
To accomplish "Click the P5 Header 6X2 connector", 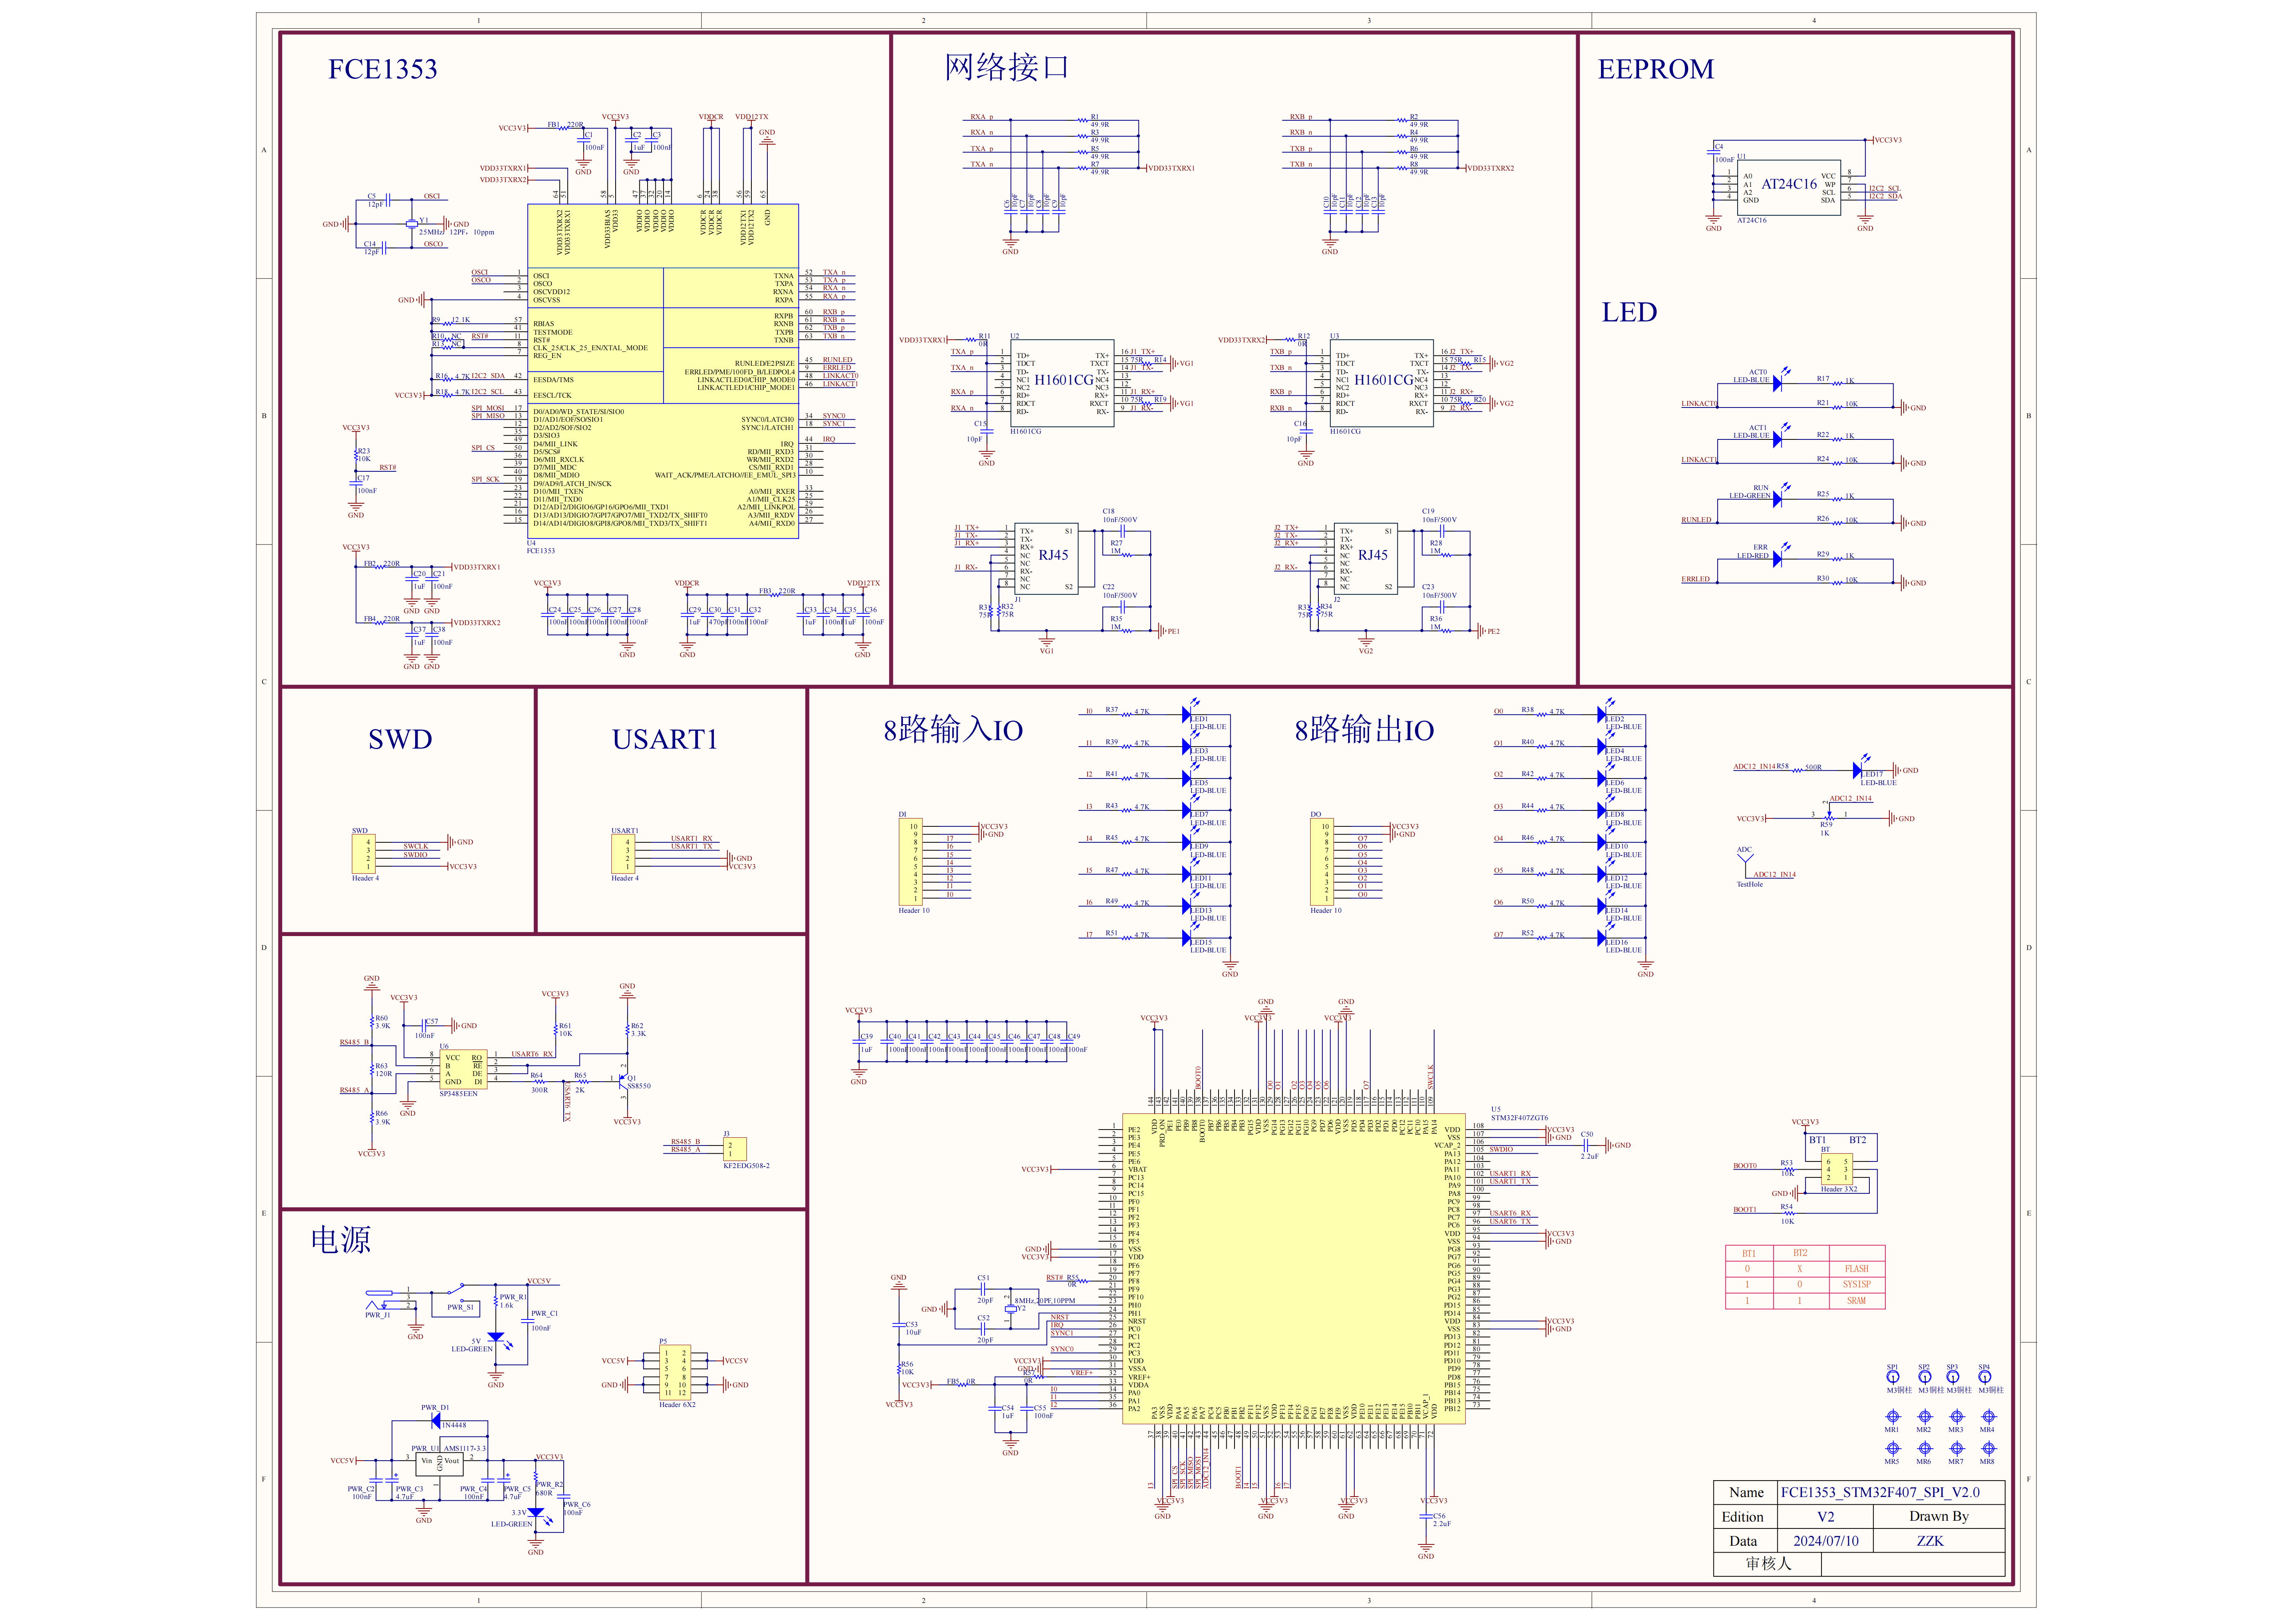I will 675,1372.
